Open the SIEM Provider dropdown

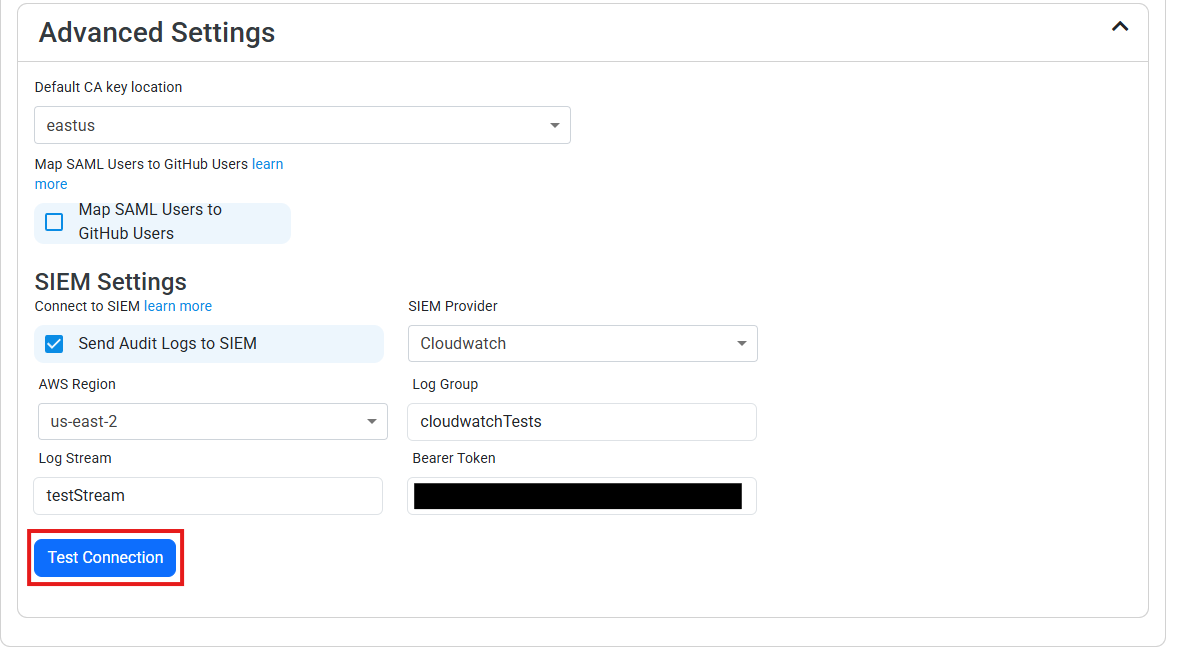point(583,343)
